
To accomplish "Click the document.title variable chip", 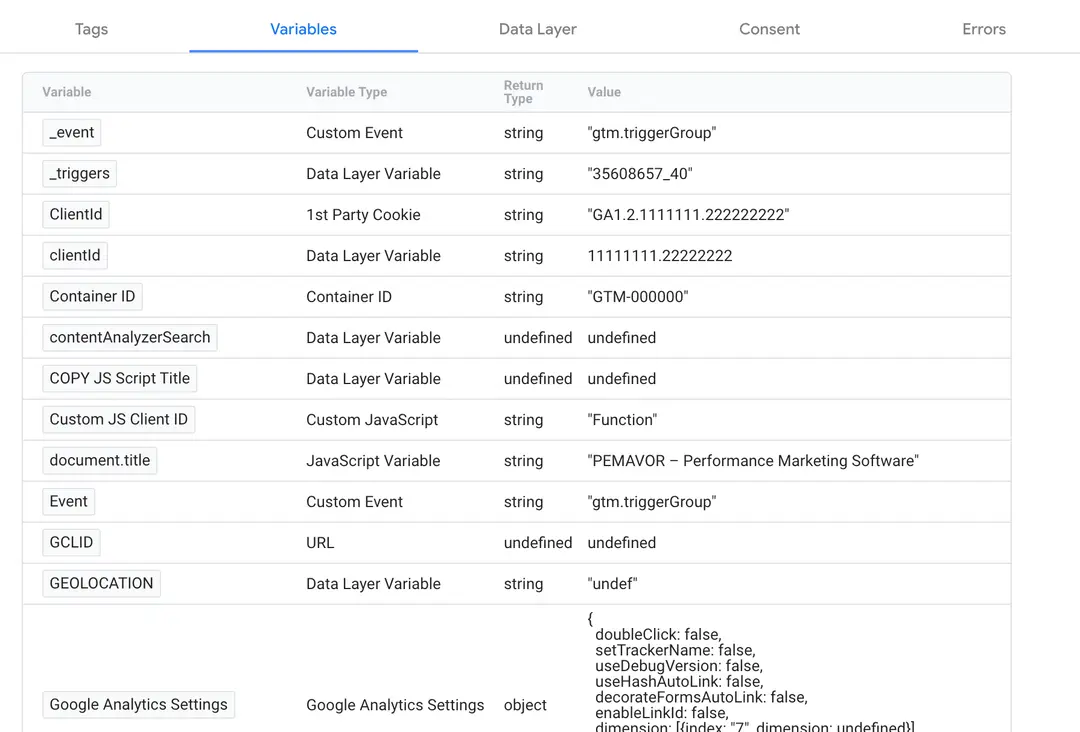I will point(99,460).
